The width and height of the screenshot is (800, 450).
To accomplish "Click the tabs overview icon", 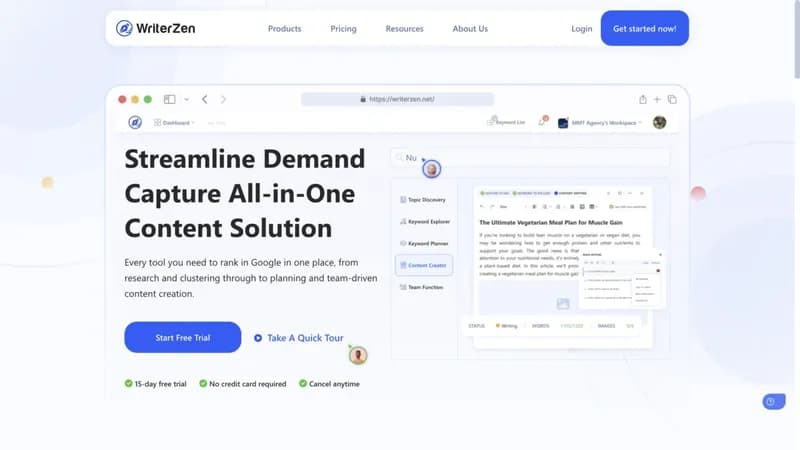I will (x=672, y=99).
